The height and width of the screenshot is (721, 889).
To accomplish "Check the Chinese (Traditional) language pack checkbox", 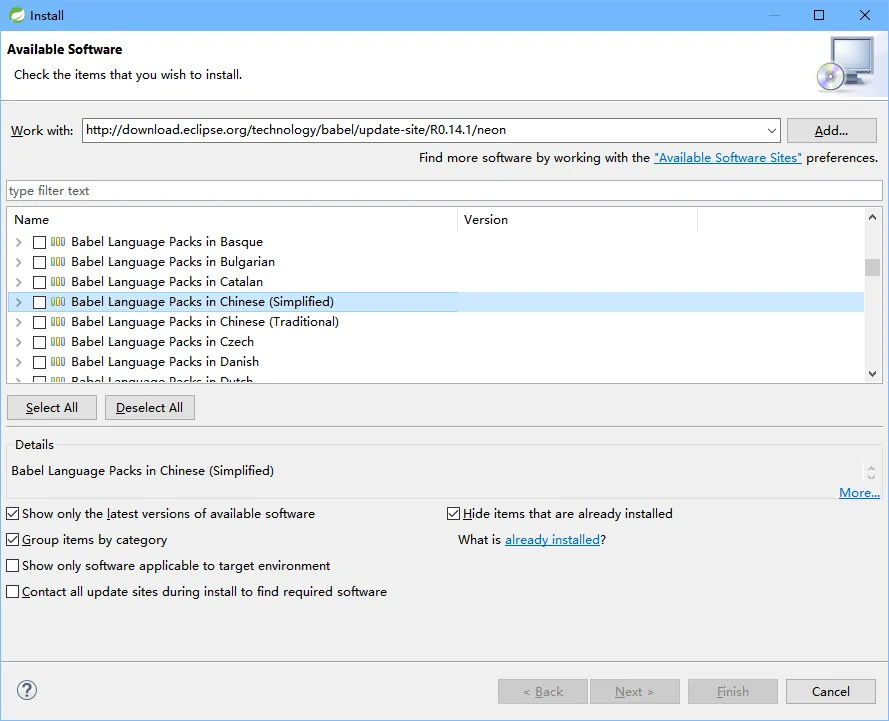I will [39, 323].
